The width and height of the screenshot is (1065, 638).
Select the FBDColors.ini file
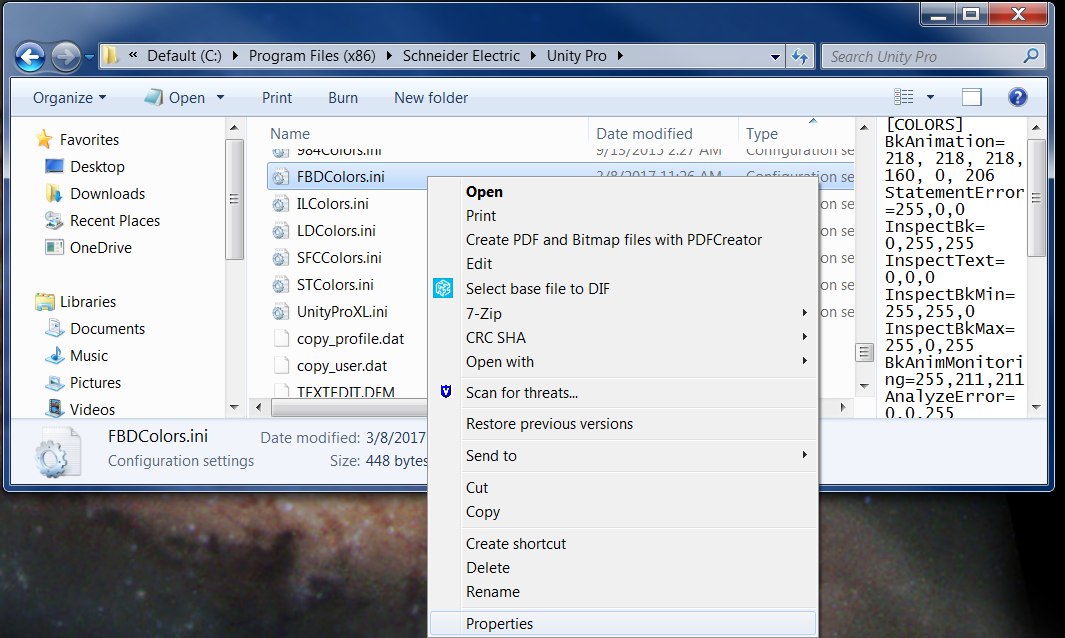coord(340,177)
